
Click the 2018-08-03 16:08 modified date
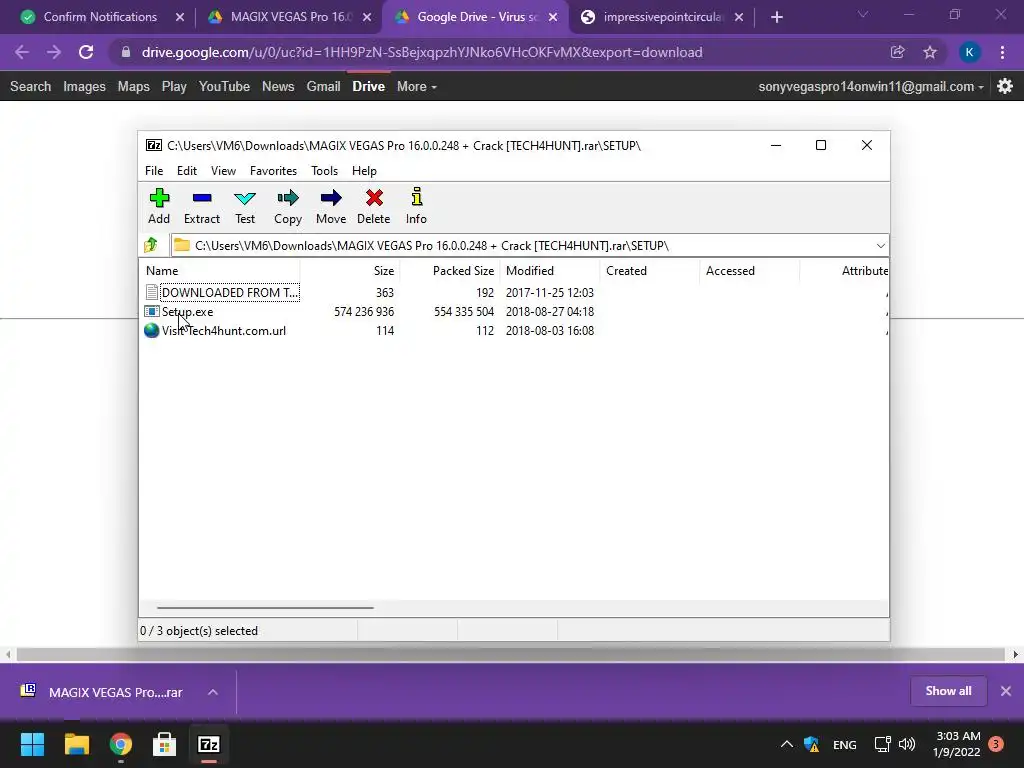[x=550, y=330]
